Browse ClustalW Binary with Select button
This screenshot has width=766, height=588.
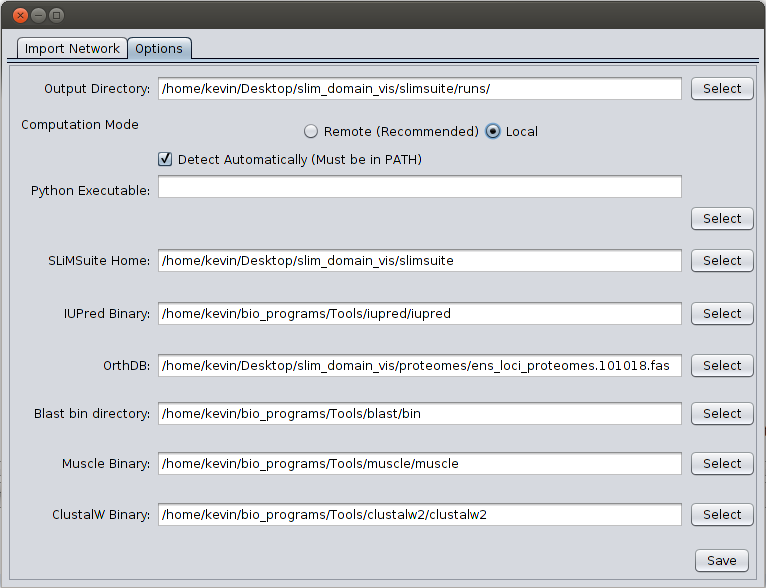tap(721, 514)
